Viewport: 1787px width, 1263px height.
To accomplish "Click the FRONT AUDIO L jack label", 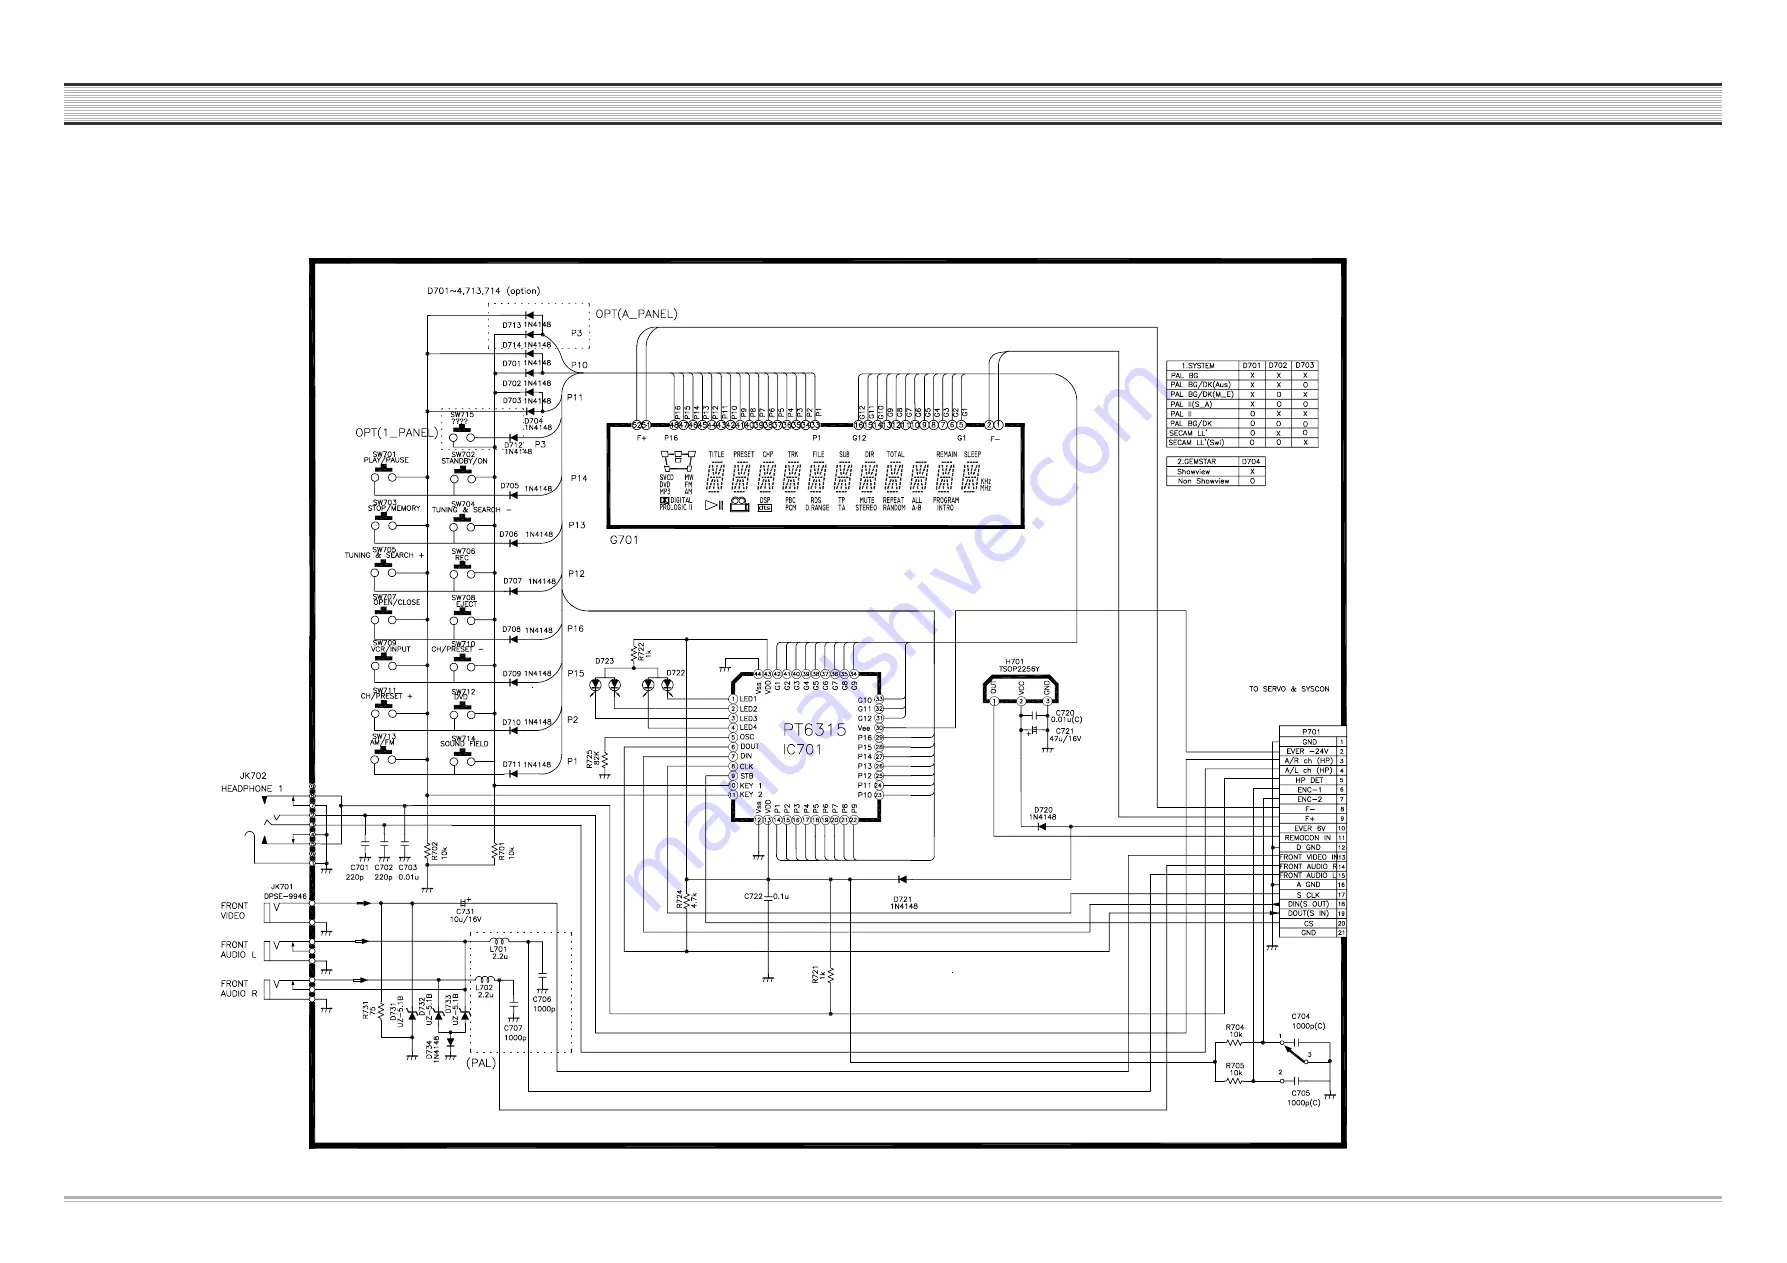I will coord(238,950).
